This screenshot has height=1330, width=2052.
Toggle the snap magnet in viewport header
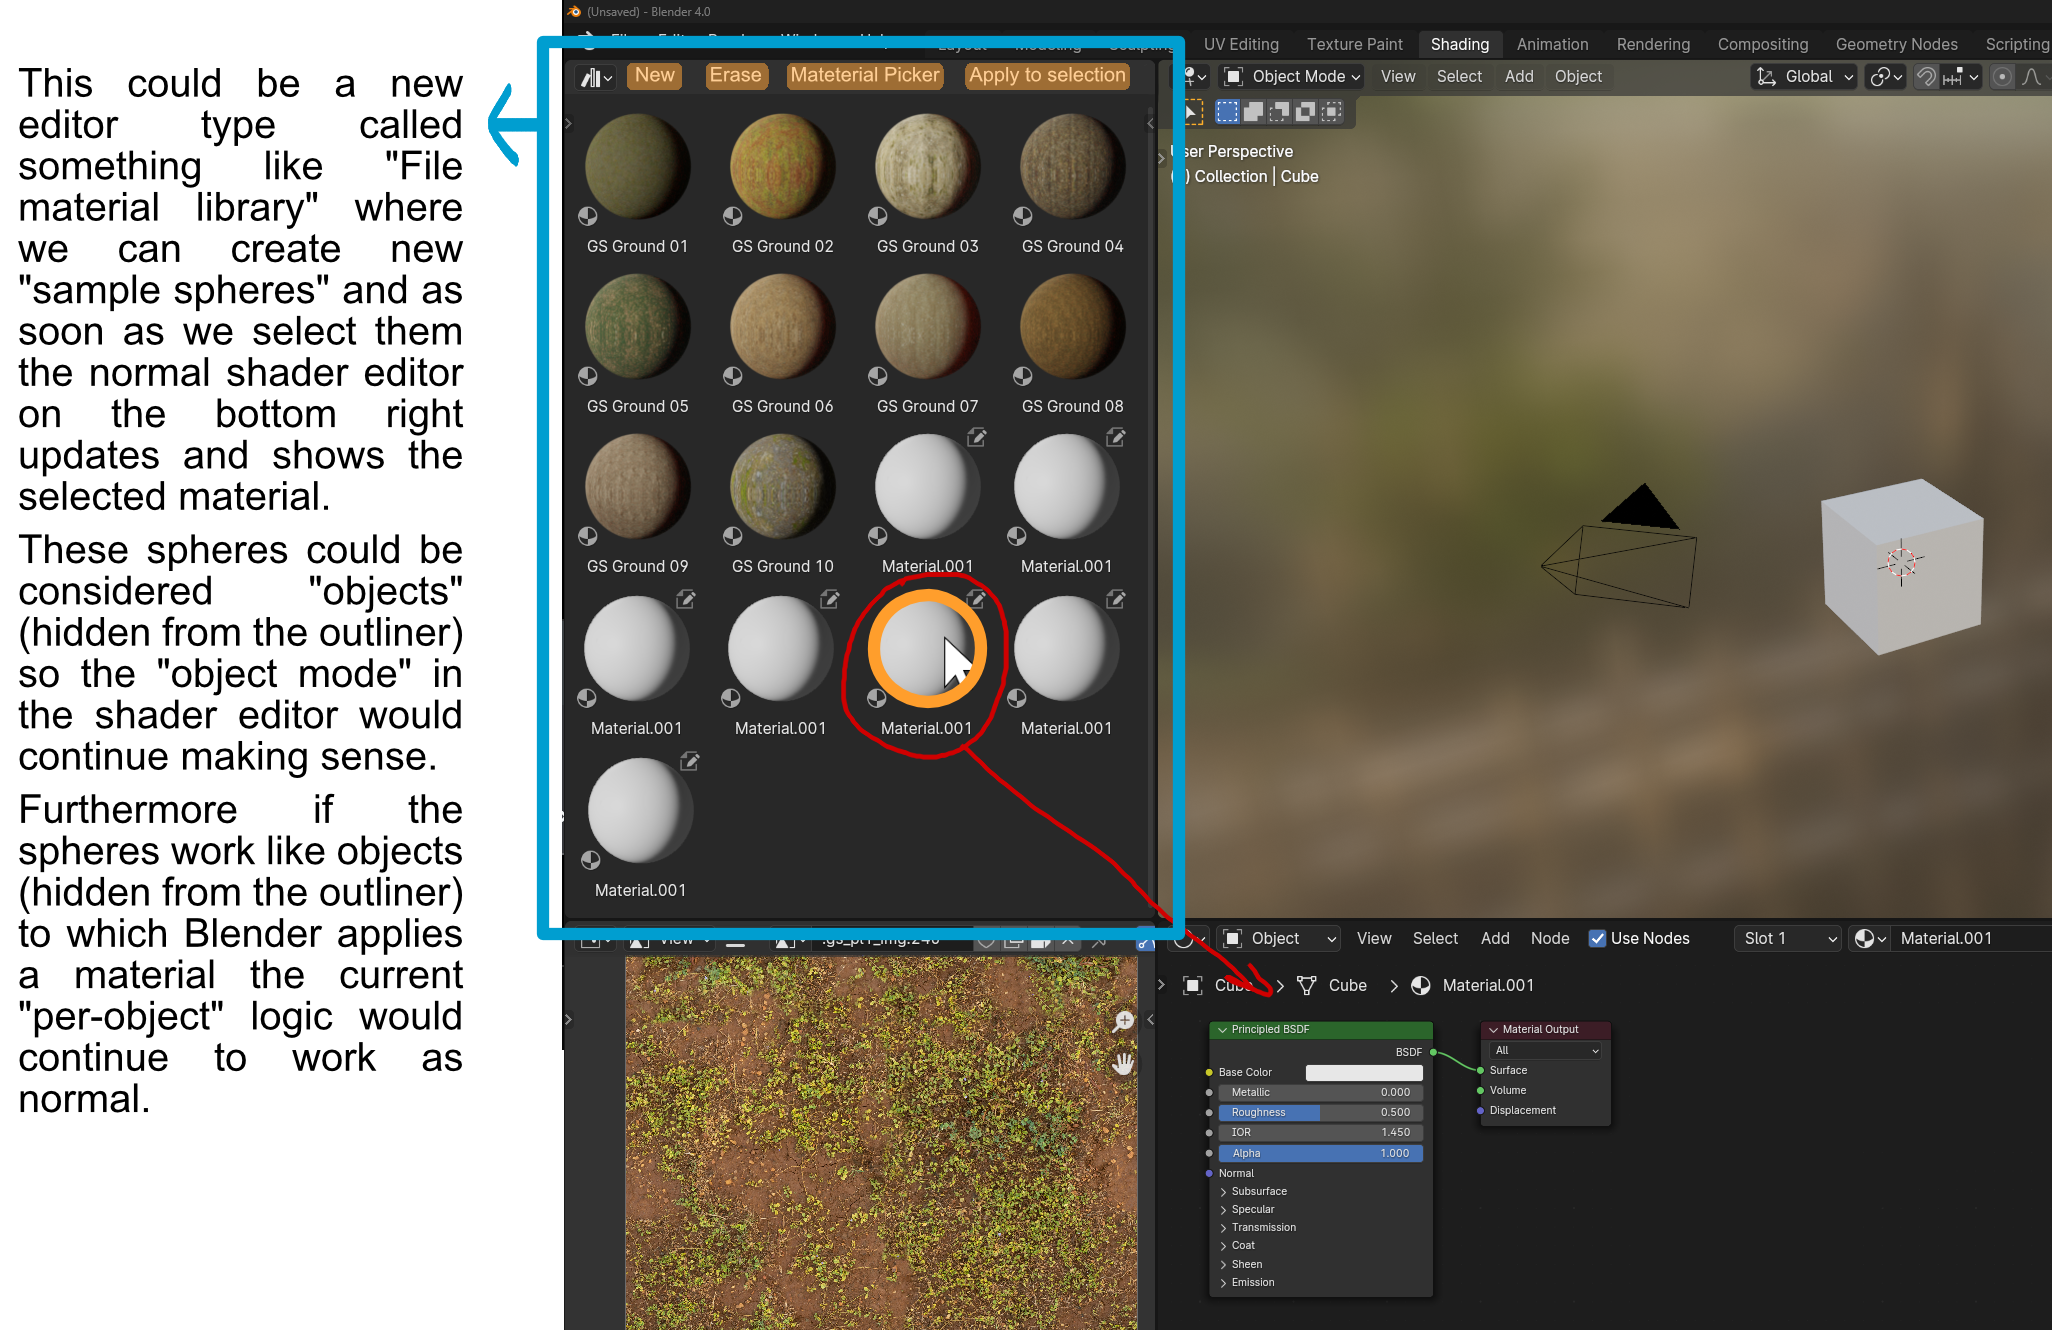pyautogui.click(x=1925, y=77)
